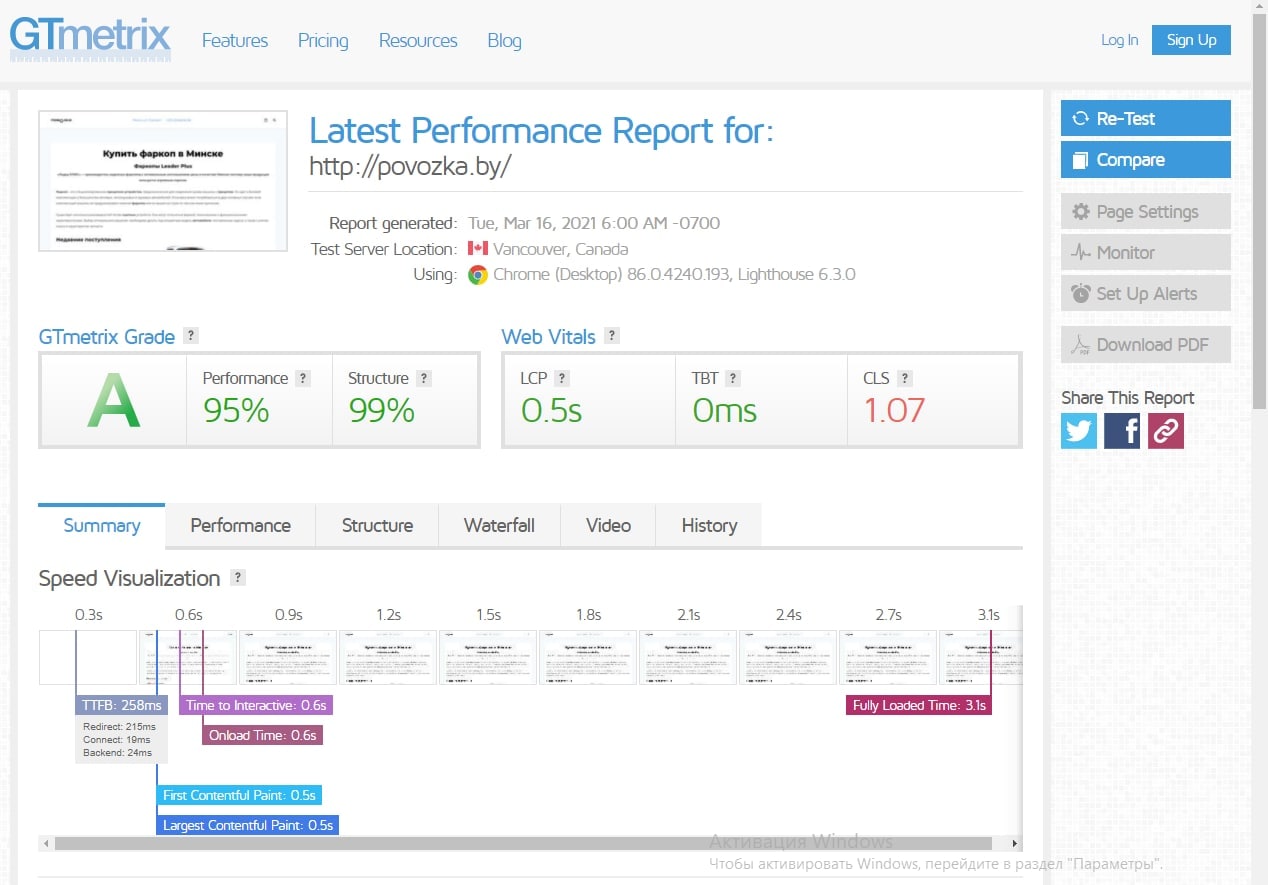Viewport: 1268px width, 885px height.
Task: Click the First Contentful Paint marker
Action: [x=239, y=795]
